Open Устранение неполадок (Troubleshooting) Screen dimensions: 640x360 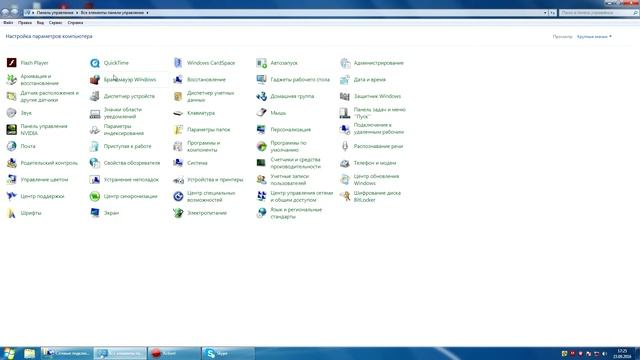124,180
